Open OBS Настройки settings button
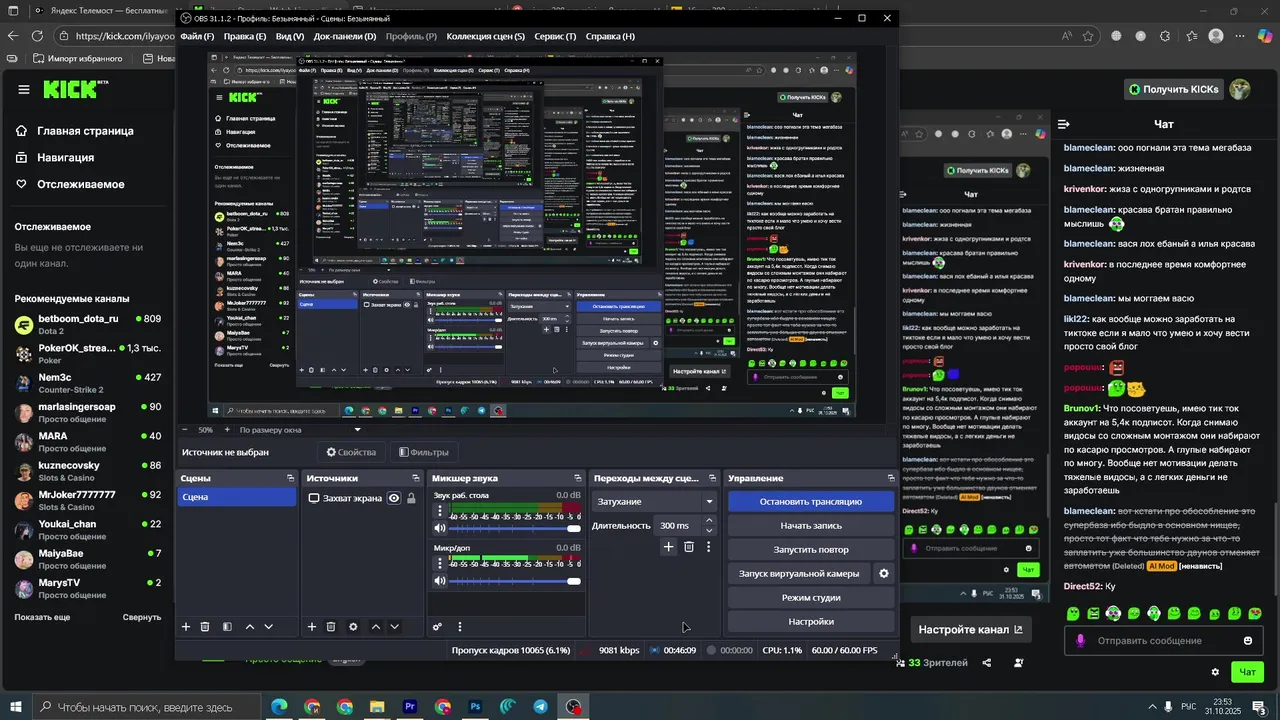The width and height of the screenshot is (1280, 720). [810, 622]
